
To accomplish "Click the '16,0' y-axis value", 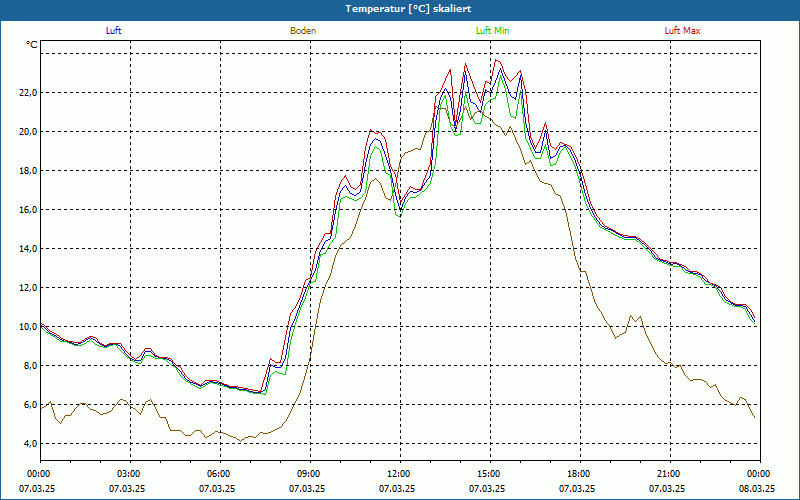I will tap(29, 210).
